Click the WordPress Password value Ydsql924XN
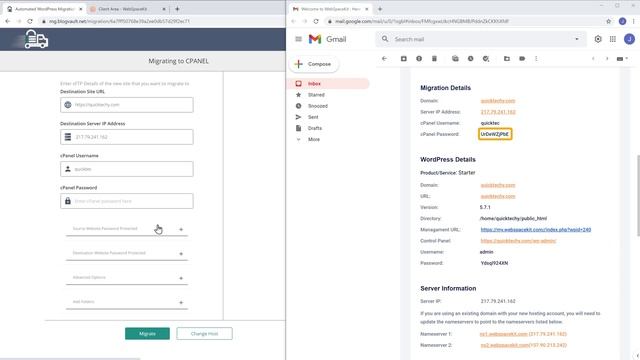The width and height of the screenshot is (640, 360). (x=494, y=263)
